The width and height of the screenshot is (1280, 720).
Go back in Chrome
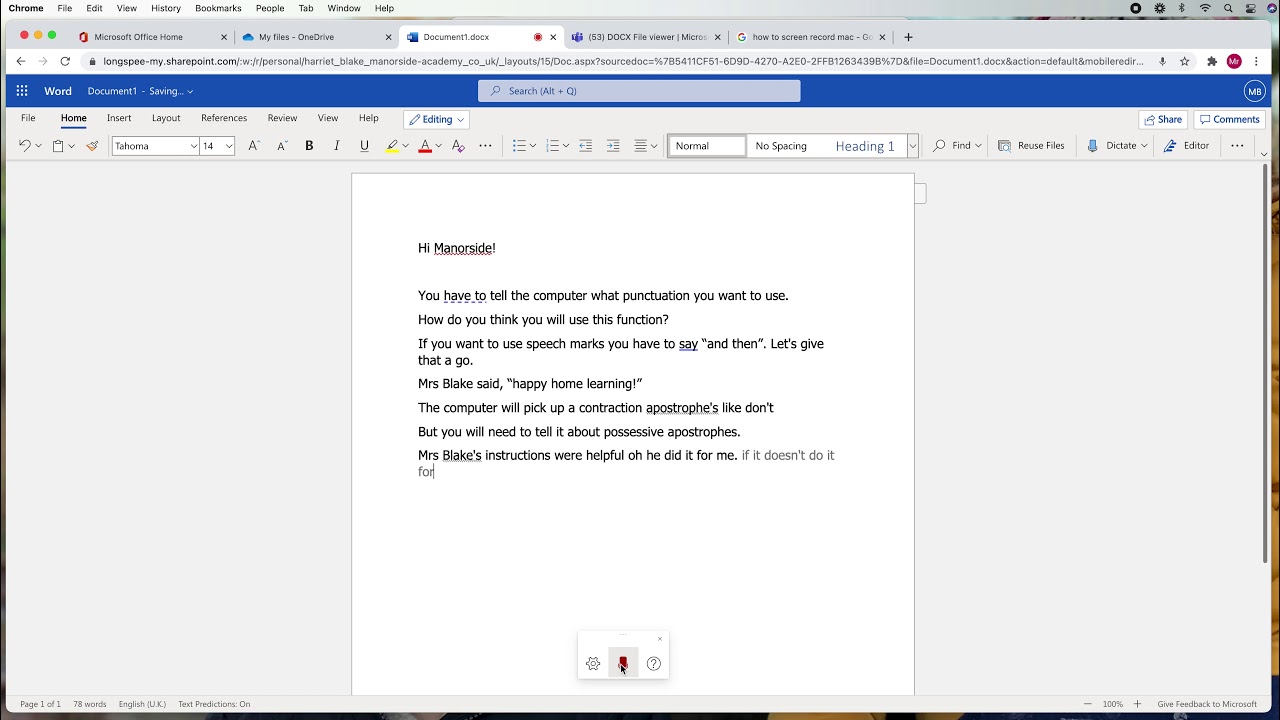20,61
